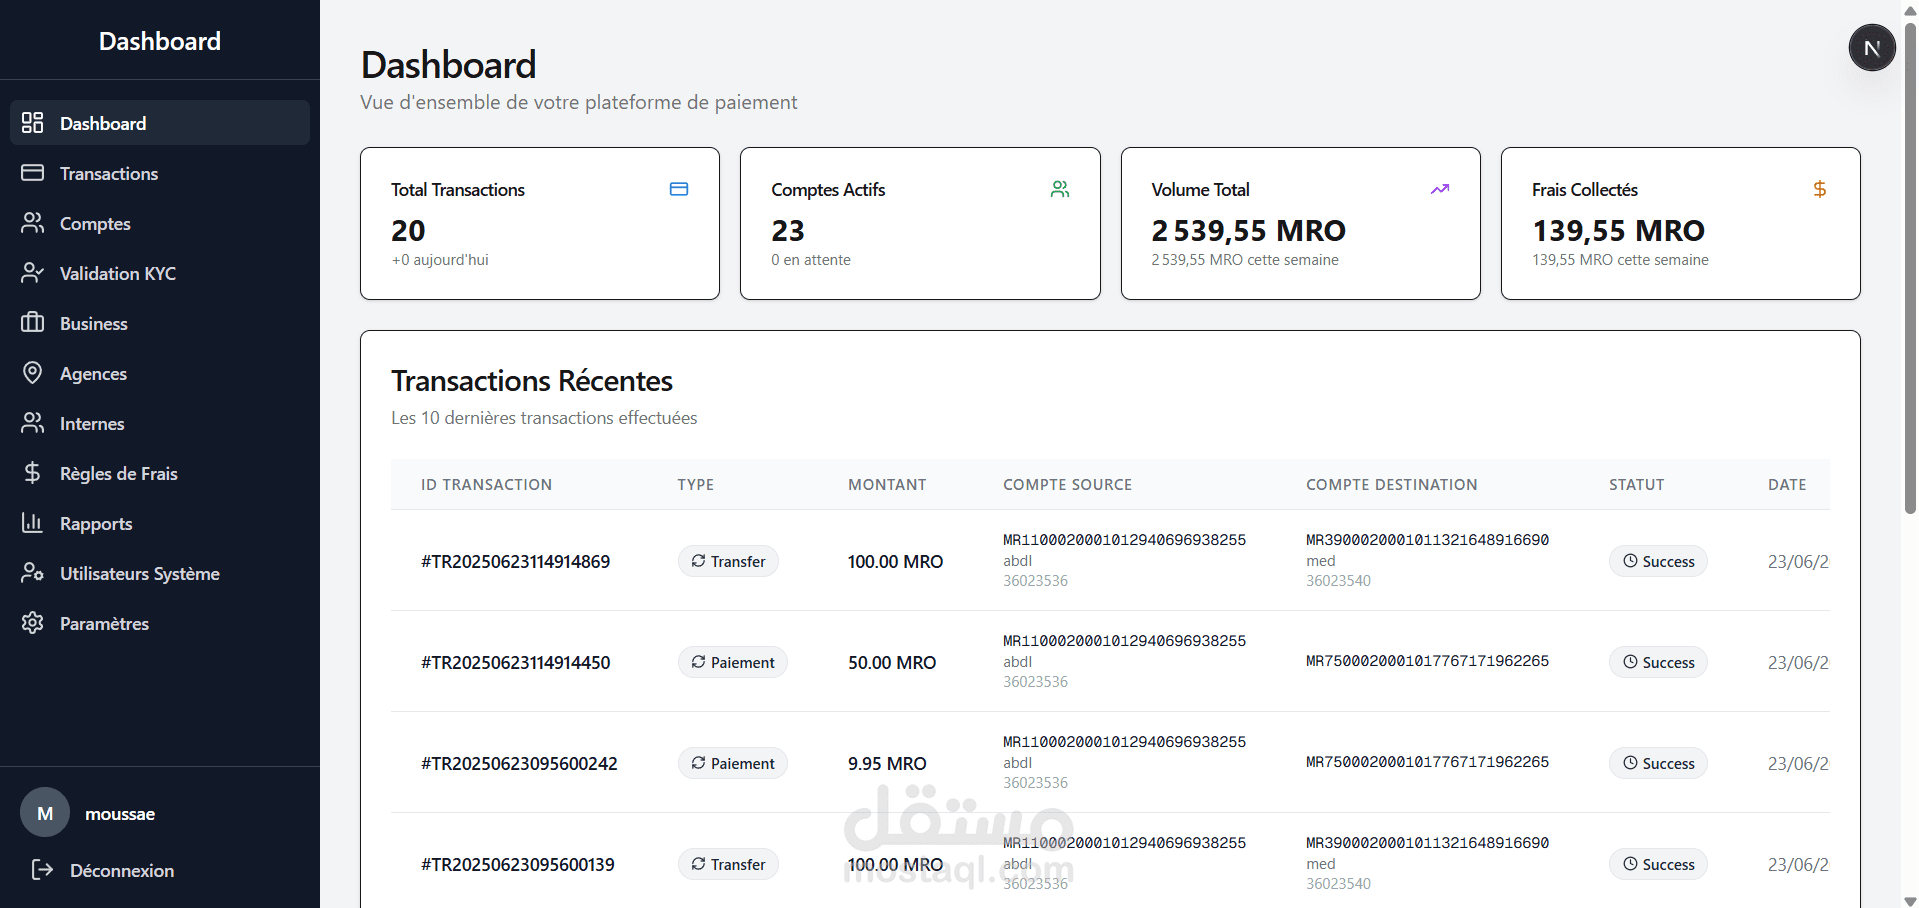Click the users icon in Comptes Actifs card
The height and width of the screenshot is (908, 1919).
[x=1060, y=189]
